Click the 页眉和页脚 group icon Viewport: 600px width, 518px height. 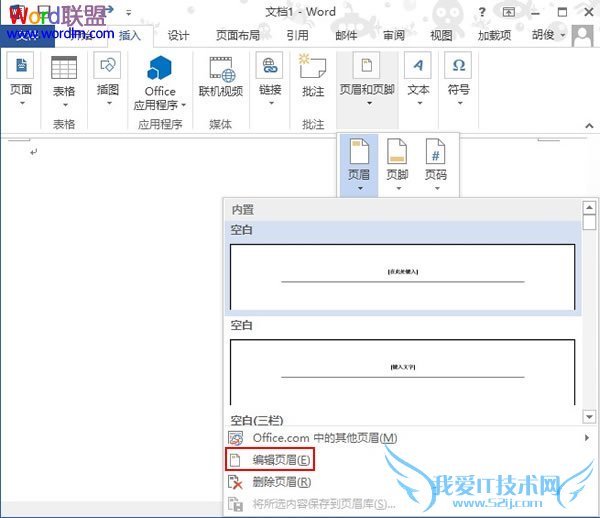366,65
